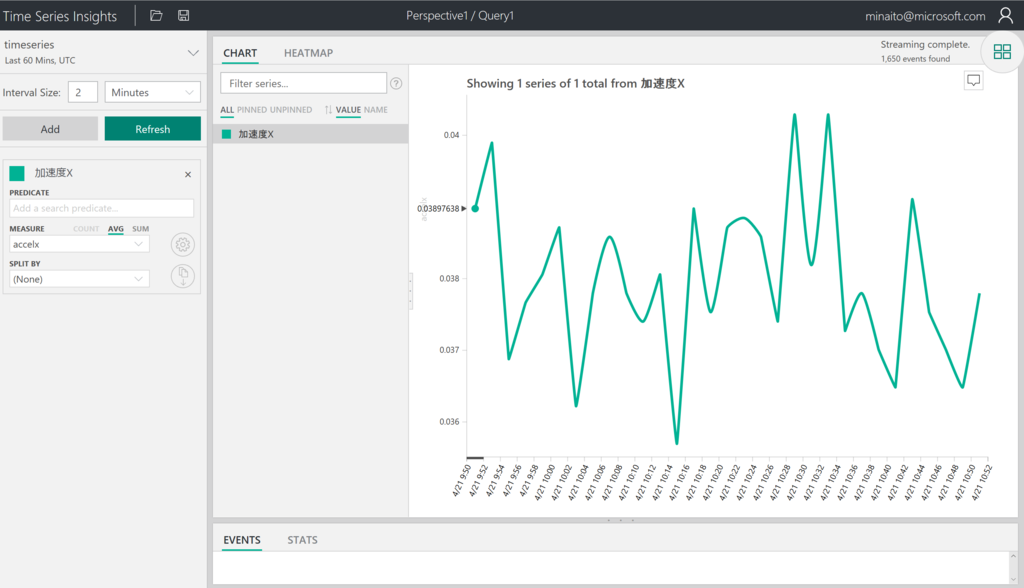This screenshot has height=588, width=1024.
Task: Open the accelx measure dropdown
Action: click(x=79, y=244)
